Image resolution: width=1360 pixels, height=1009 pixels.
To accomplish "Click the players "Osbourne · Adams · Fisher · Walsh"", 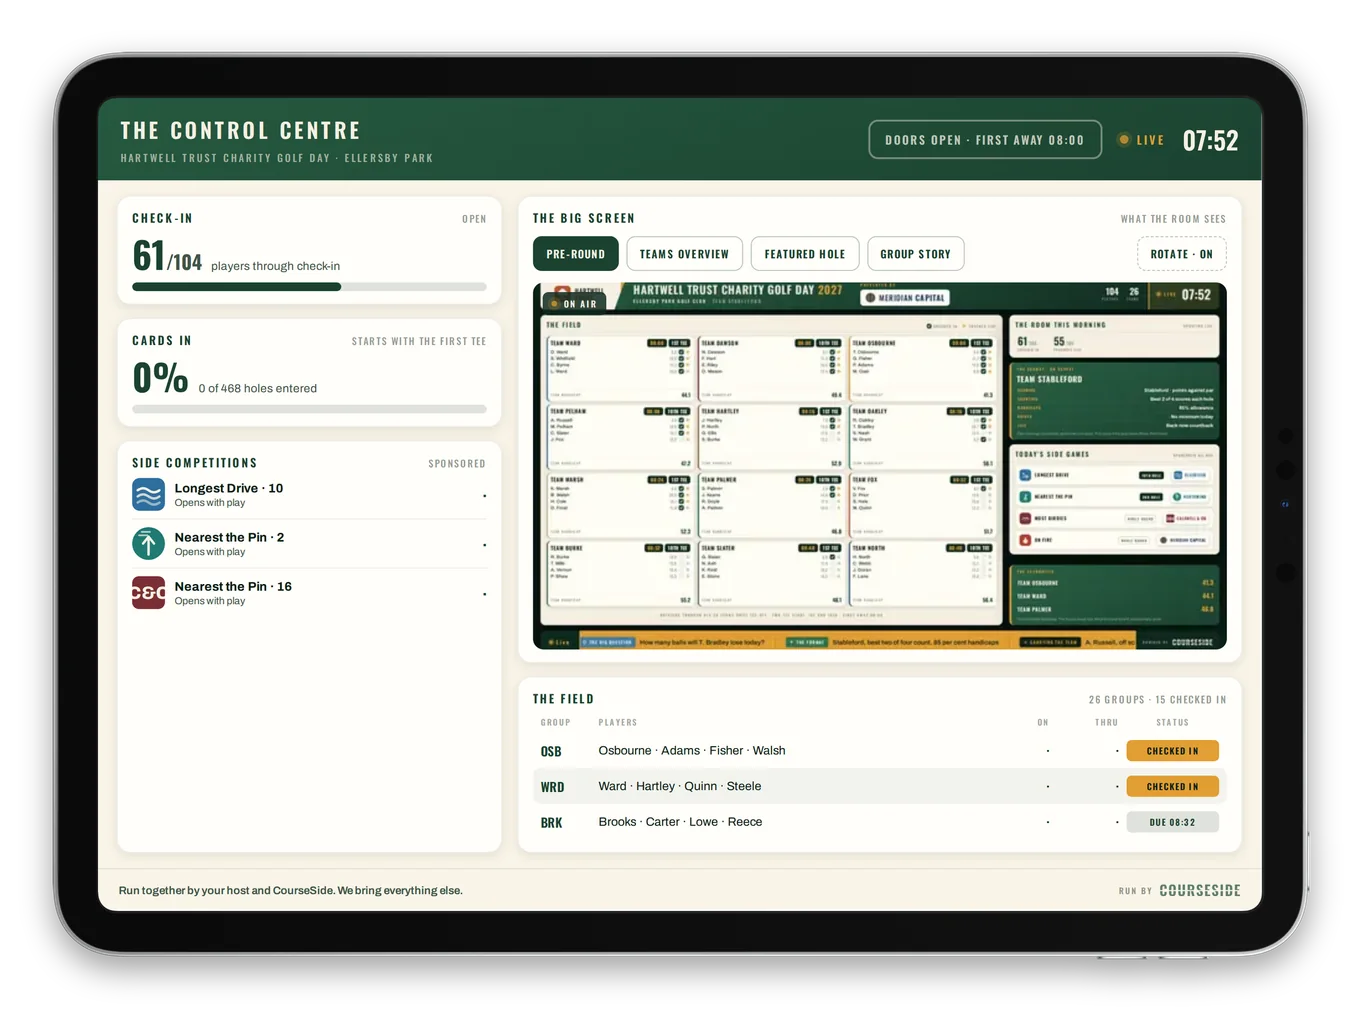I will click(692, 751).
